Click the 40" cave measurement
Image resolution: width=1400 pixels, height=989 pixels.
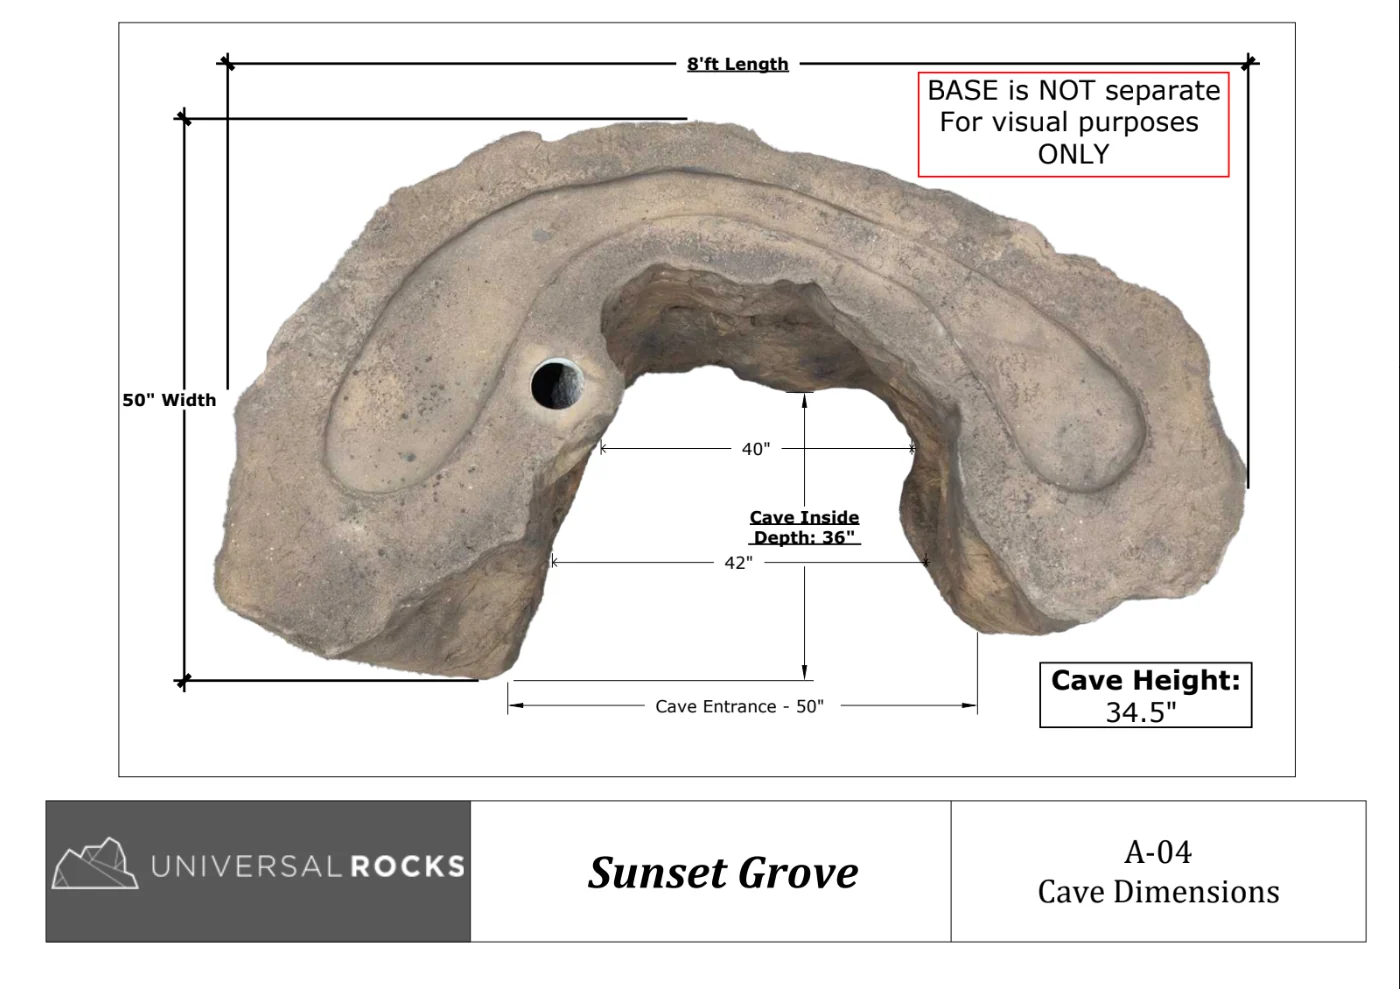click(x=756, y=449)
